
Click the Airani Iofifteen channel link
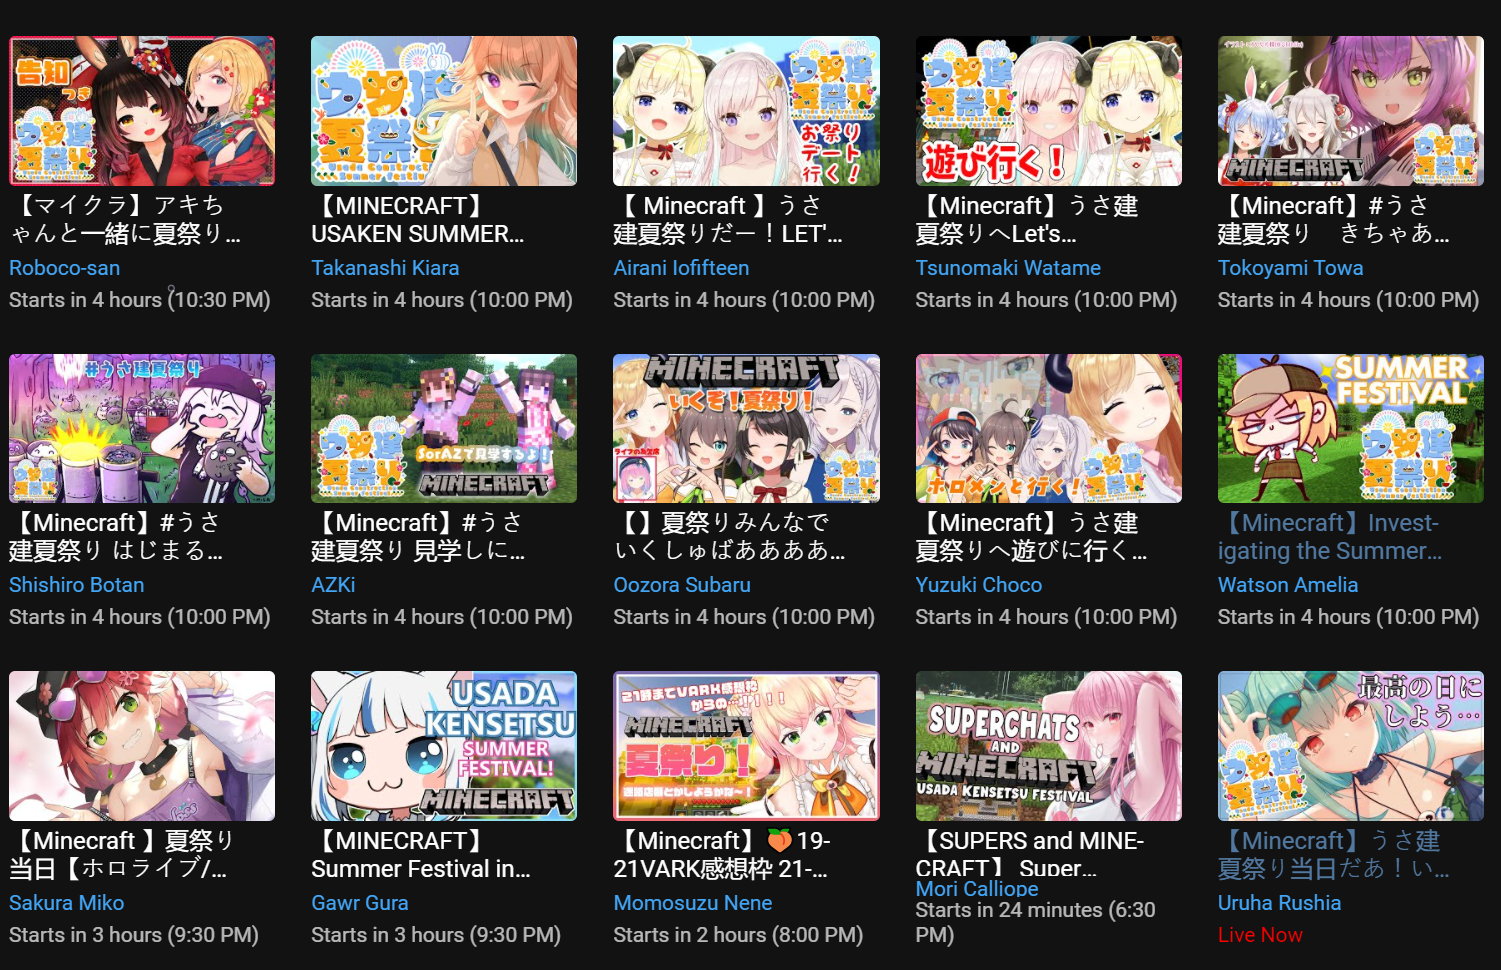(x=681, y=268)
